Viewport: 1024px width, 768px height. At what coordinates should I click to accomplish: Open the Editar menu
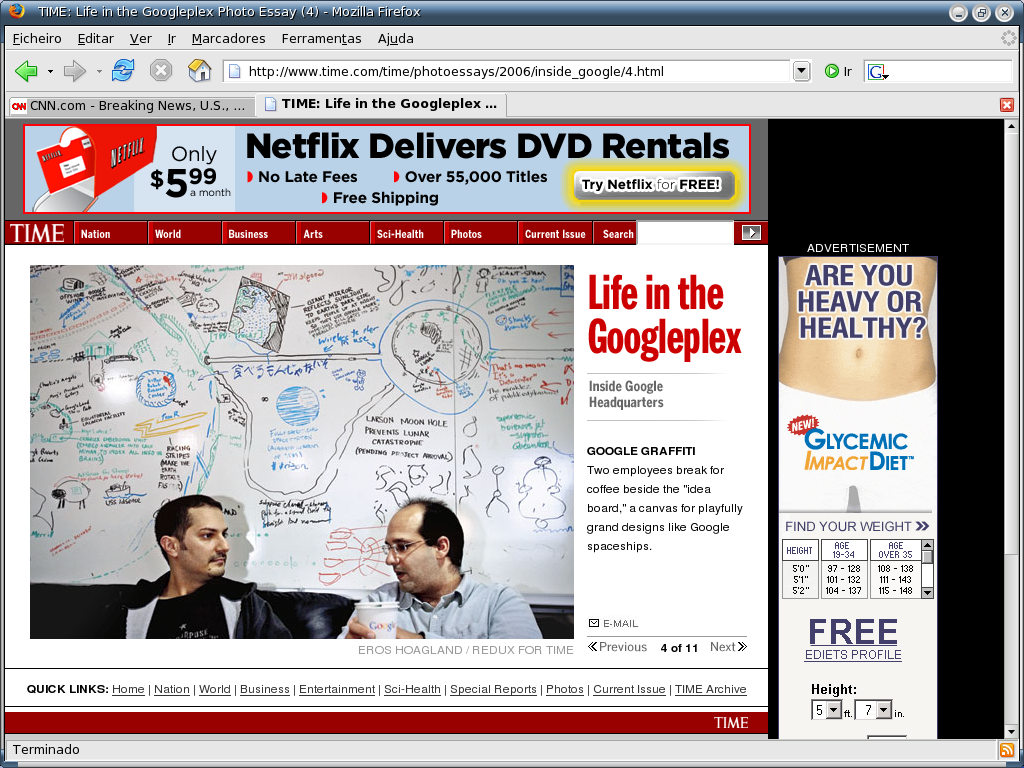[95, 39]
